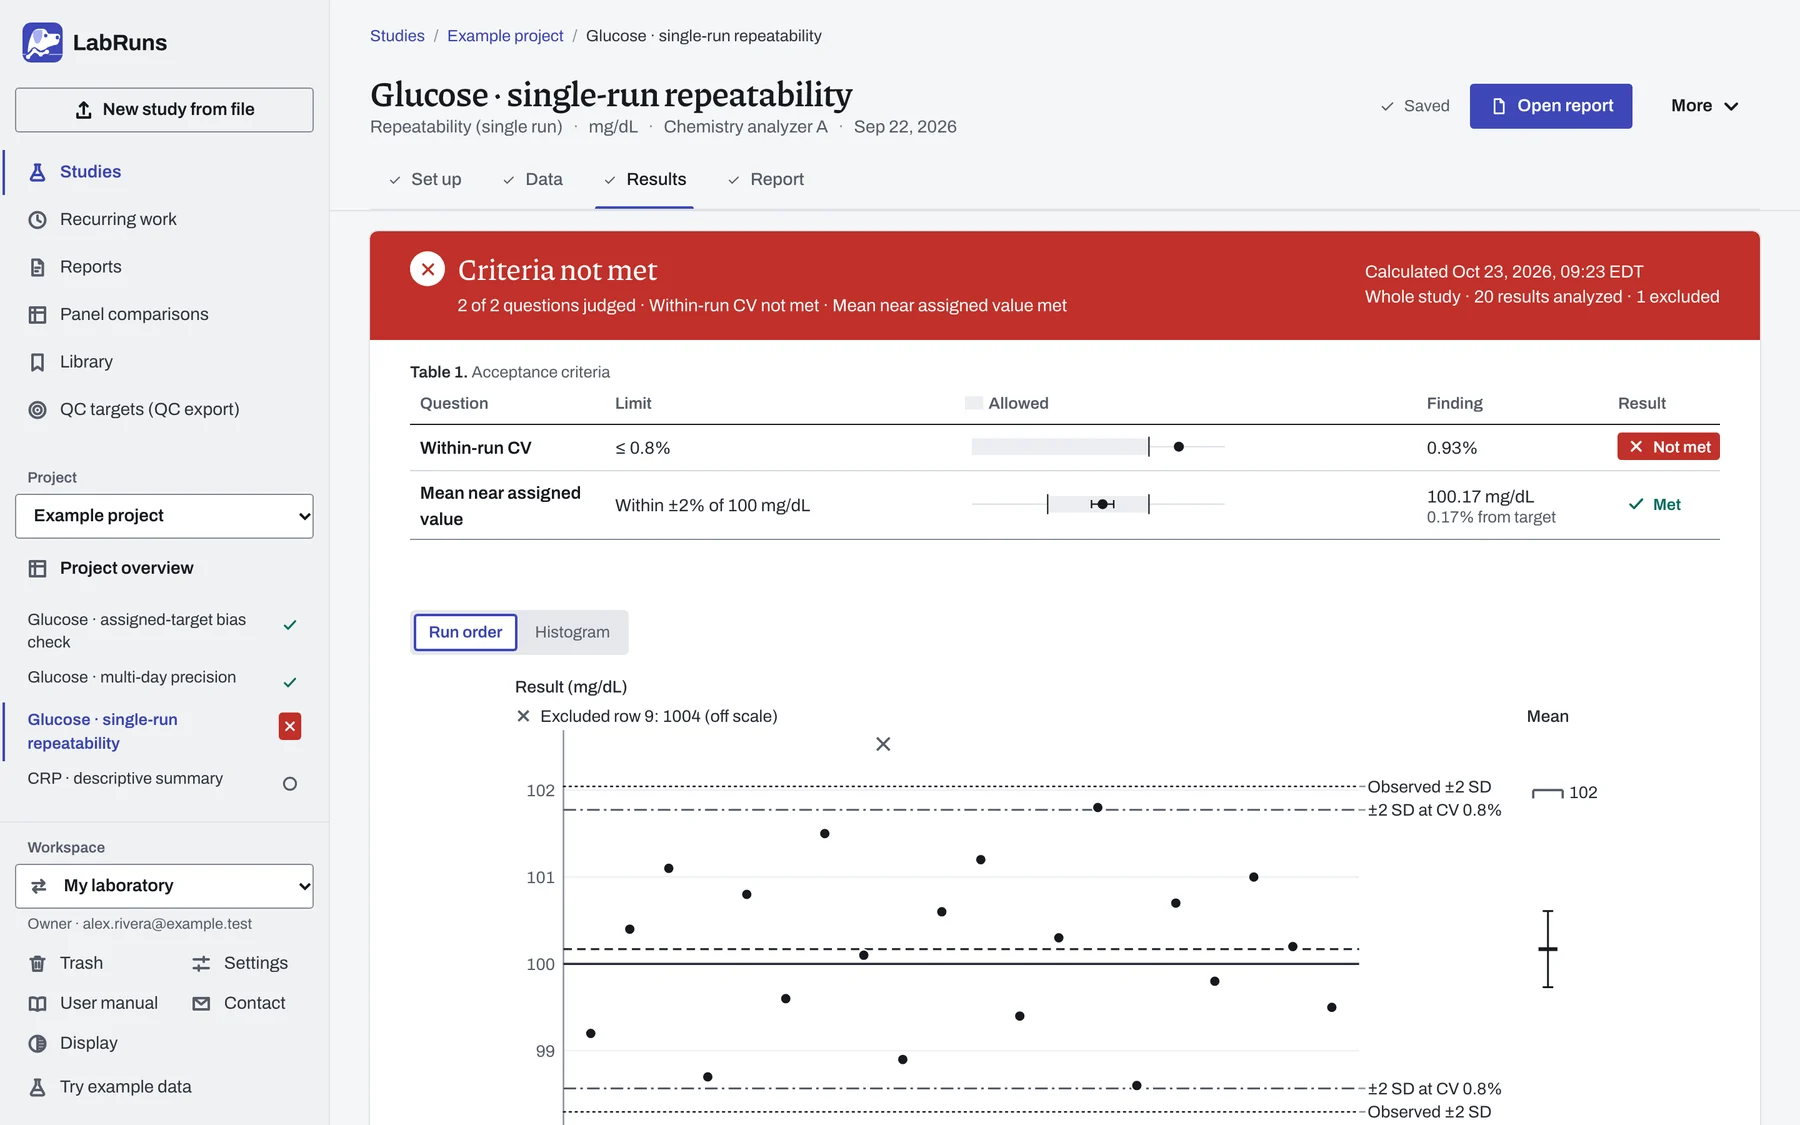This screenshot has height=1125, width=1800.
Task: Click the QC targets bullseye icon
Action: [x=37, y=410]
